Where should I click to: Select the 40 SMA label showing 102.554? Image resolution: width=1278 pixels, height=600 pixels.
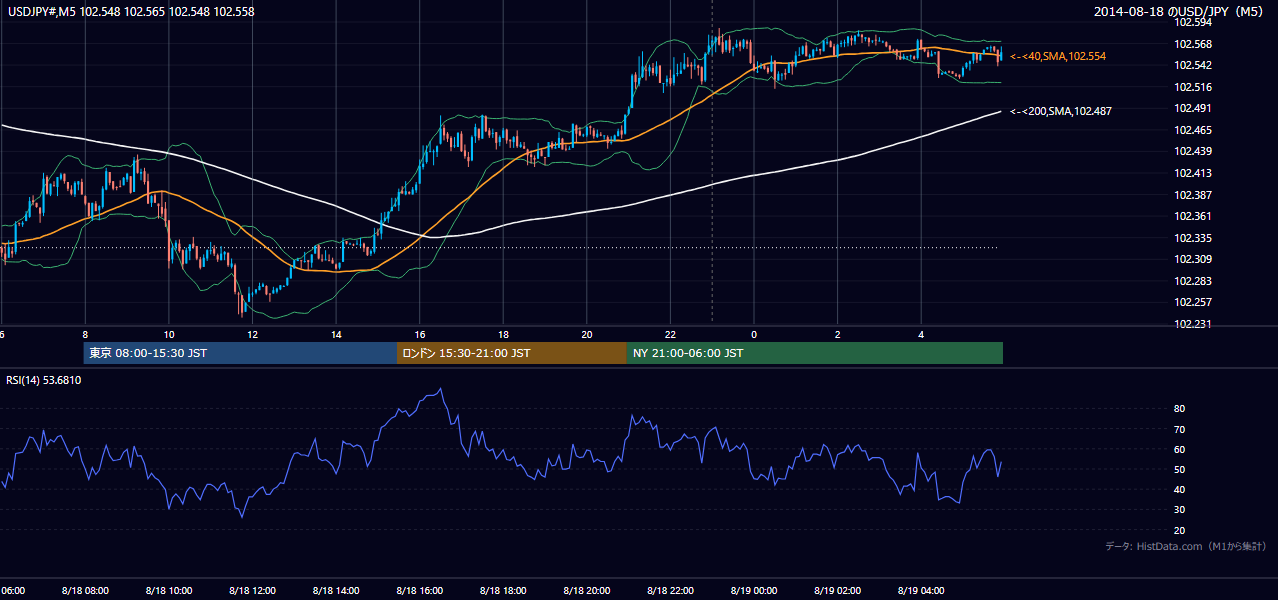click(x=1059, y=57)
